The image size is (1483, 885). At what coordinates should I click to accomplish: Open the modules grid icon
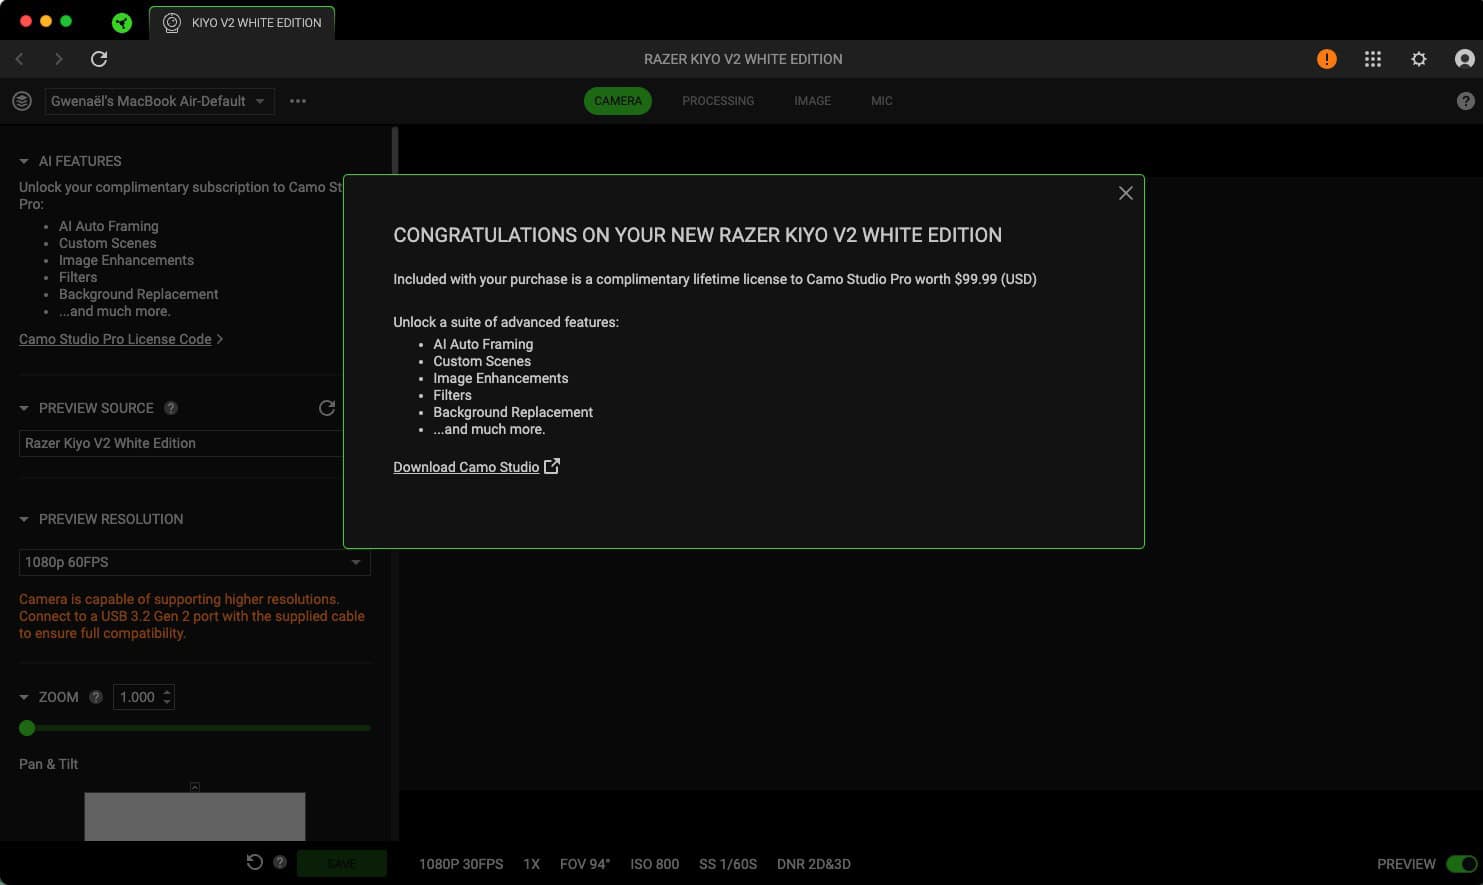tap(1372, 59)
